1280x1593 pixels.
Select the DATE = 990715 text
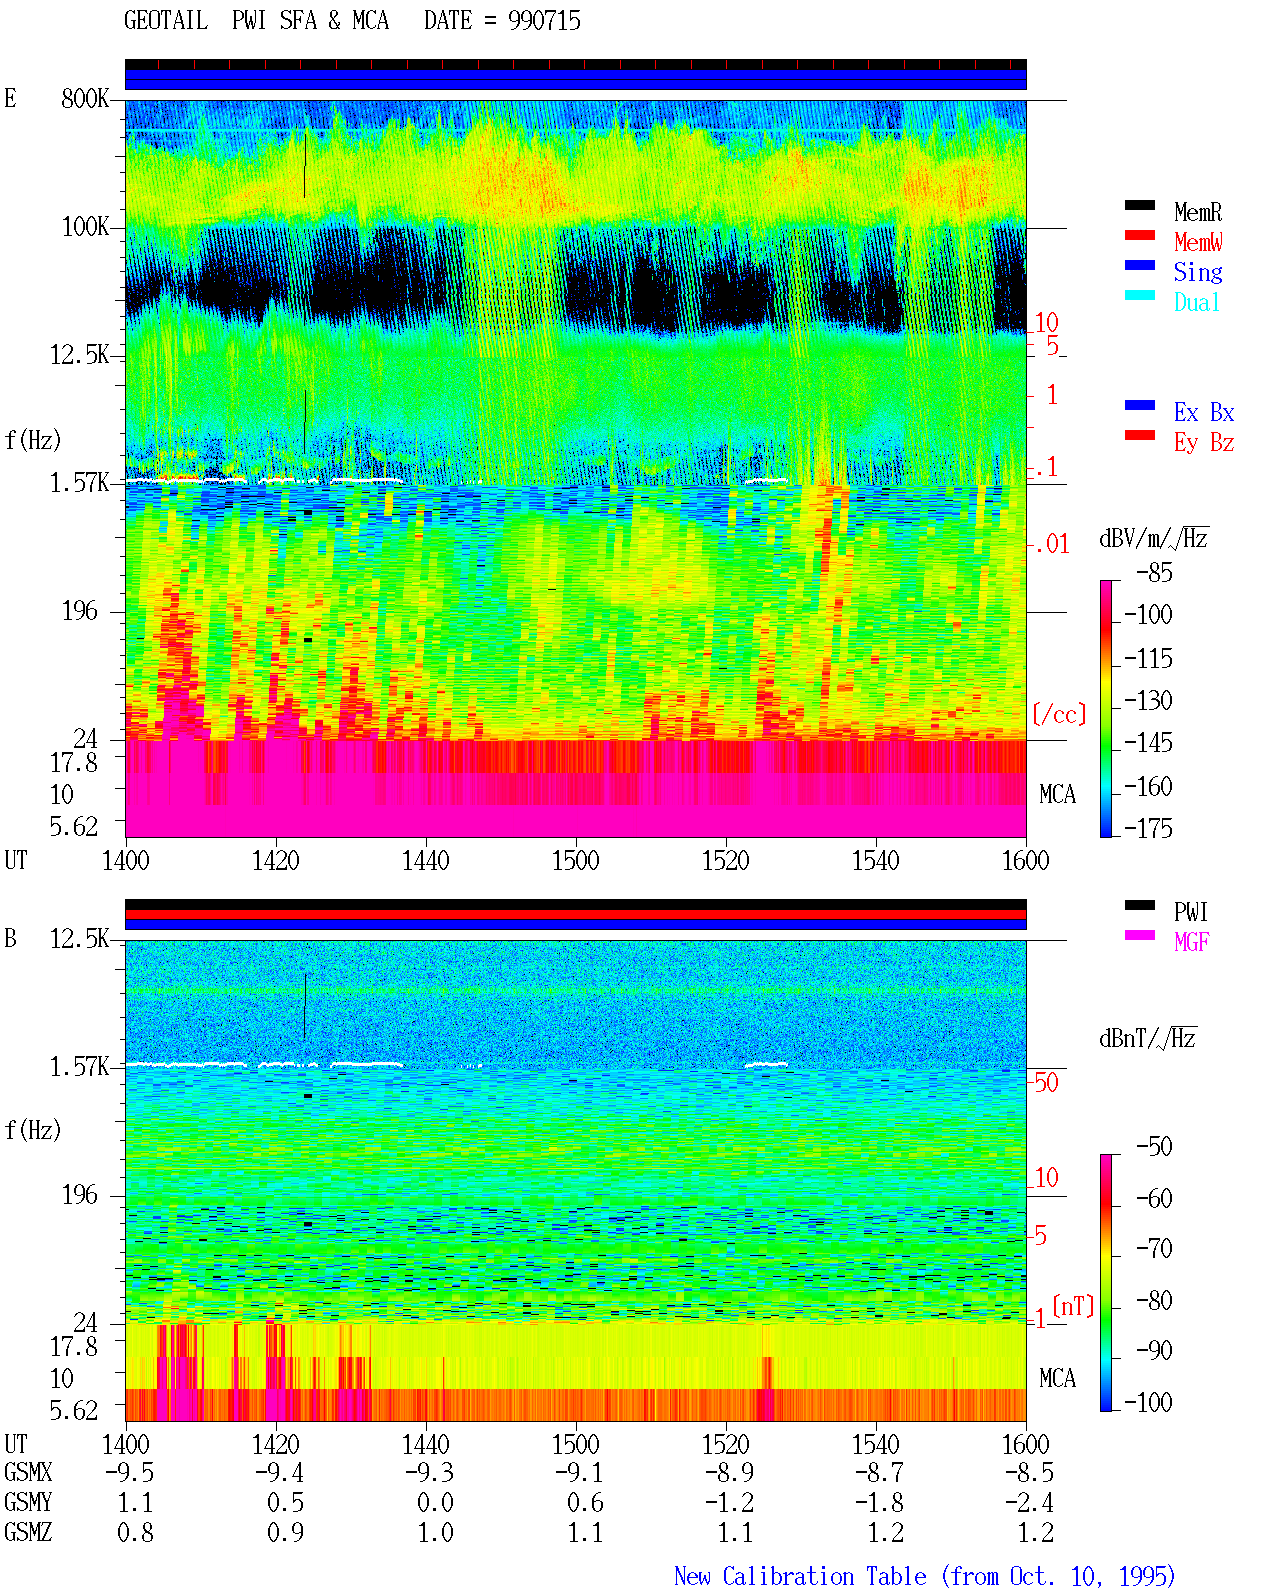tap(502, 21)
